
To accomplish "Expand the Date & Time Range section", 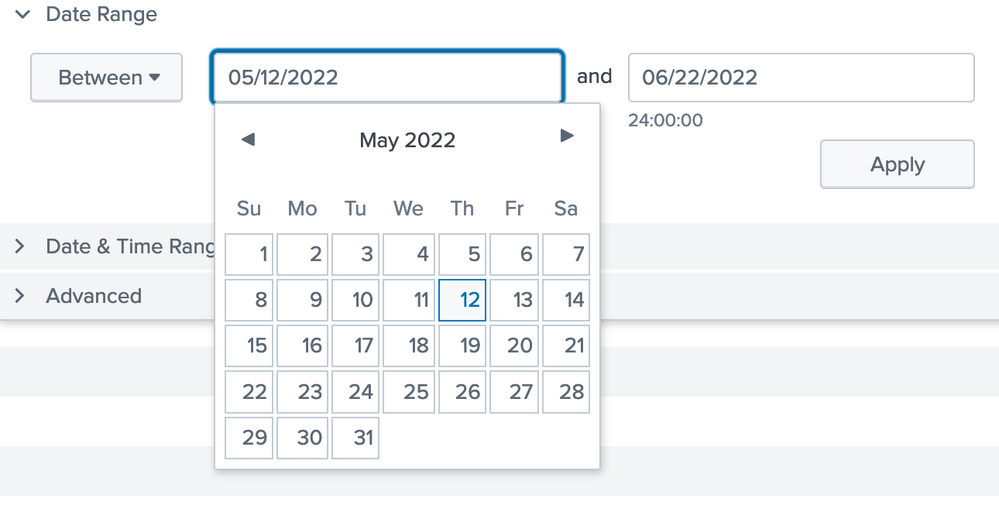I will click(x=20, y=247).
